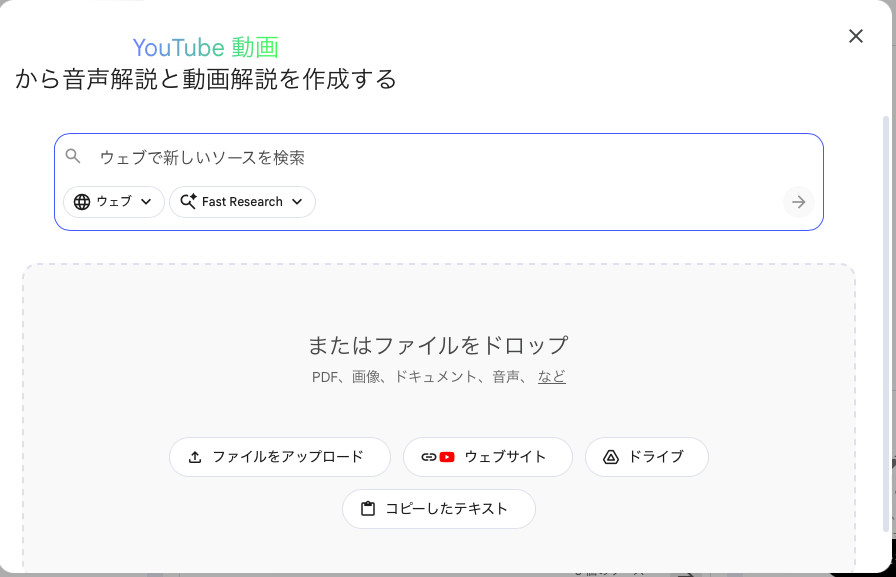Click the search magnifier icon
This screenshot has height=577, width=896.
(x=73, y=156)
